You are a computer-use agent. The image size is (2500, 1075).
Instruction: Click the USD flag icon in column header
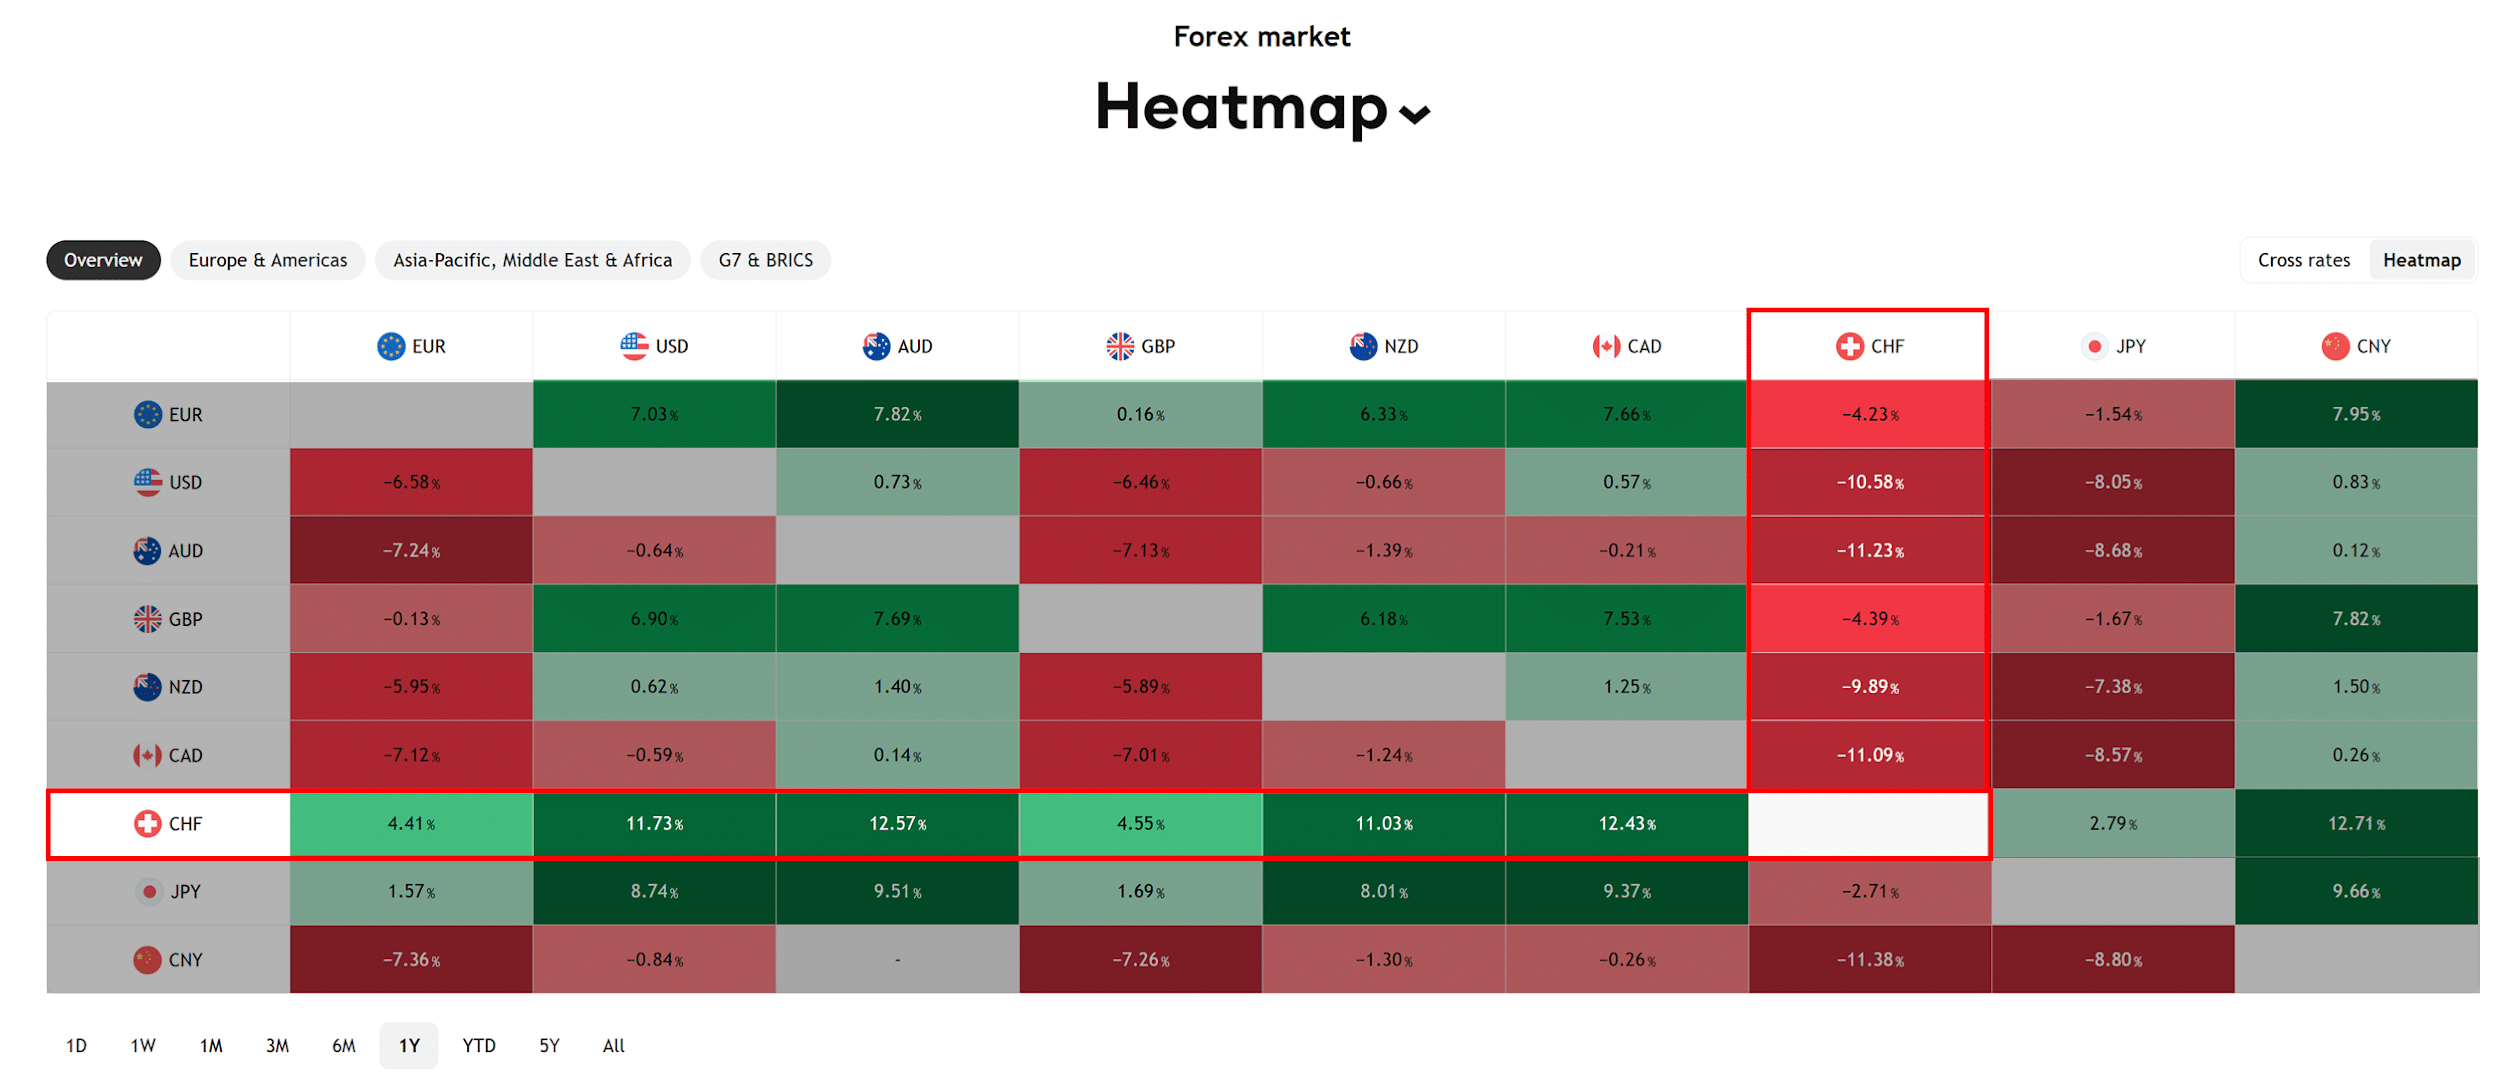point(634,346)
